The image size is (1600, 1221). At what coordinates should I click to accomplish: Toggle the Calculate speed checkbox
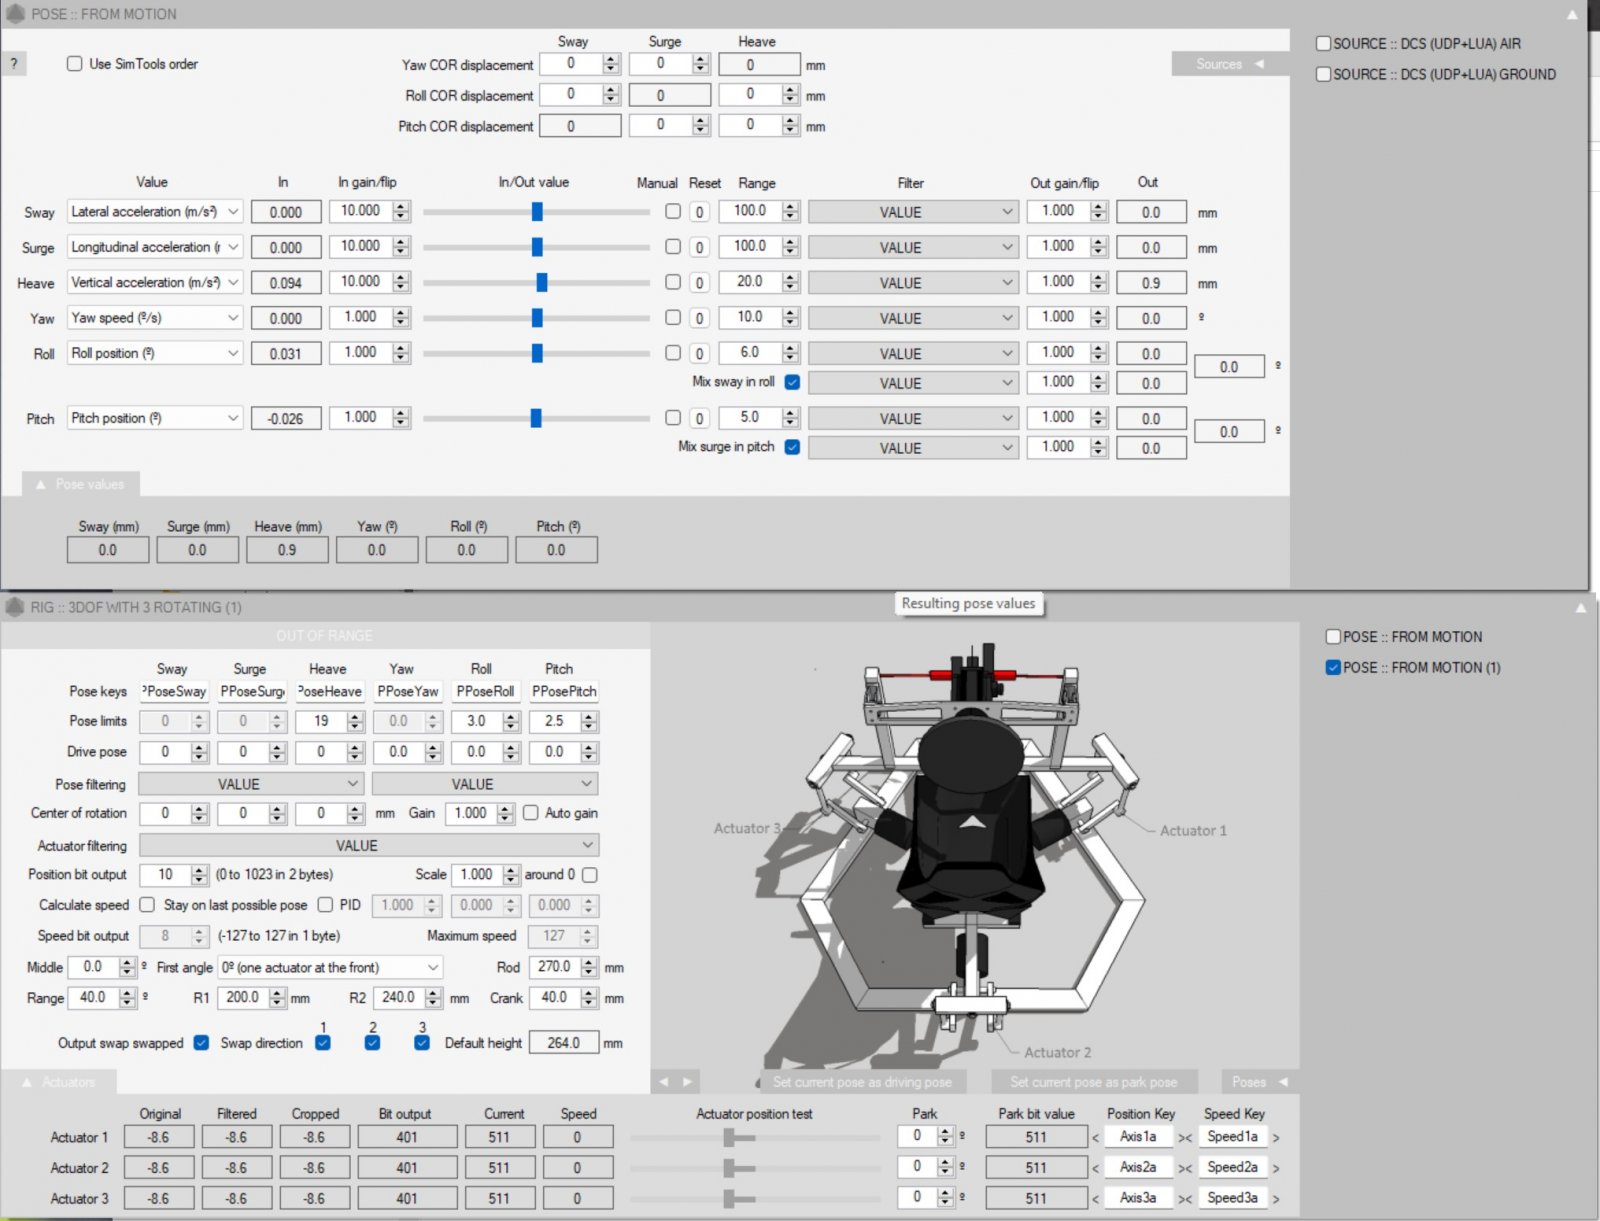tap(147, 904)
